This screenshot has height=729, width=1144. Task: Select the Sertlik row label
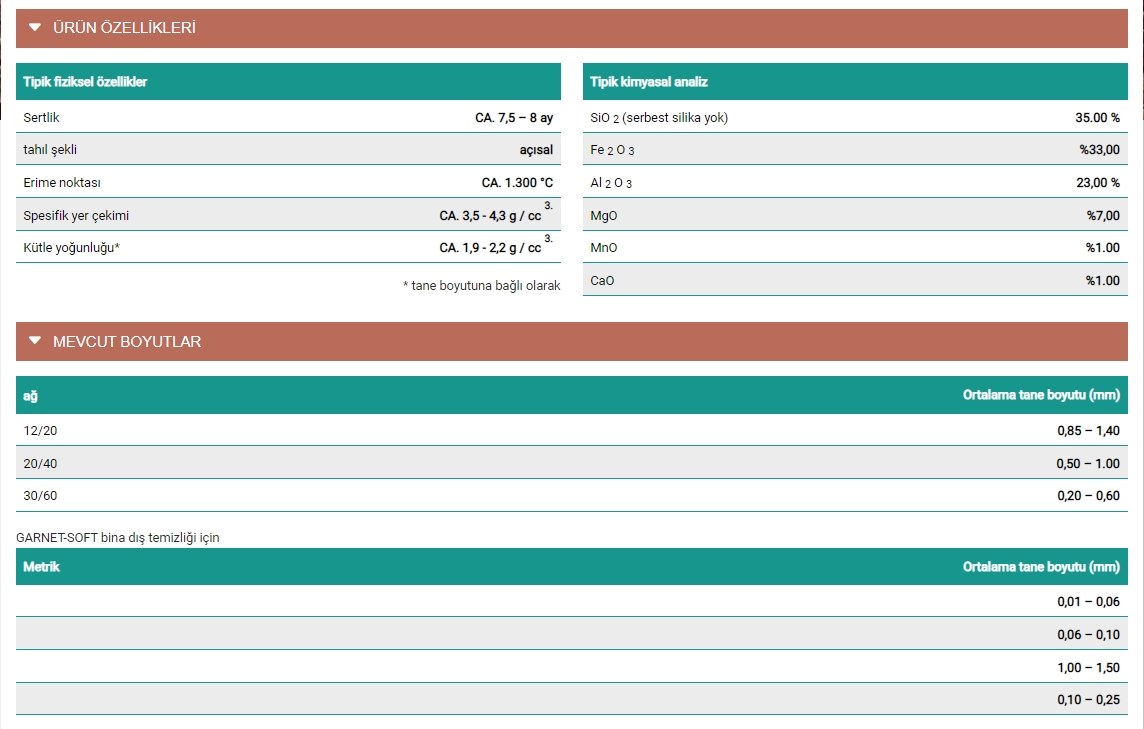41,118
